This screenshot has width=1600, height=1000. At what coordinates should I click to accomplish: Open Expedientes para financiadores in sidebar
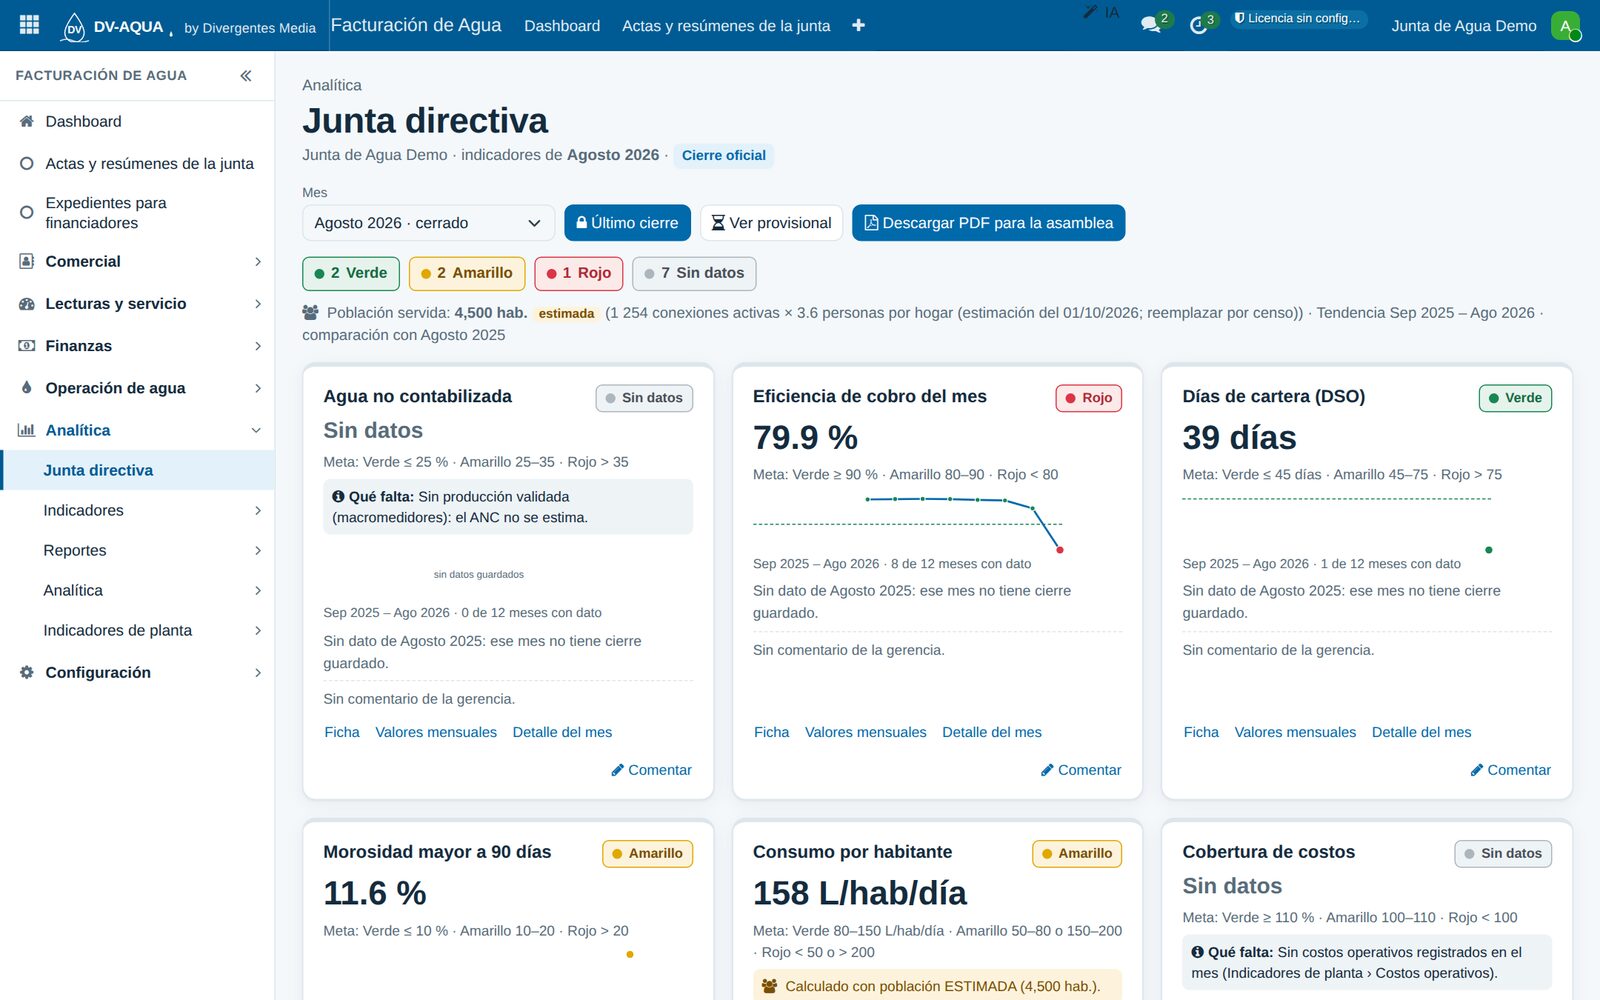[x=138, y=212]
